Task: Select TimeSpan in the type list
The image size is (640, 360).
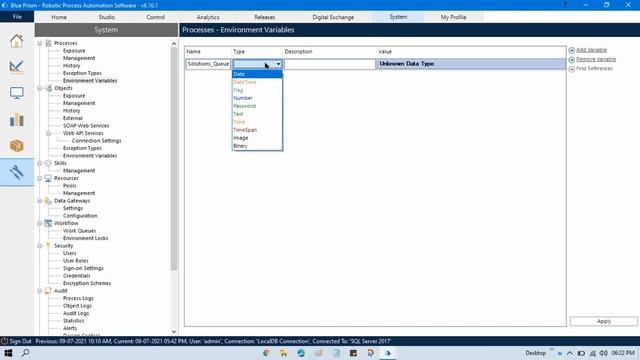Action: [x=257, y=130]
